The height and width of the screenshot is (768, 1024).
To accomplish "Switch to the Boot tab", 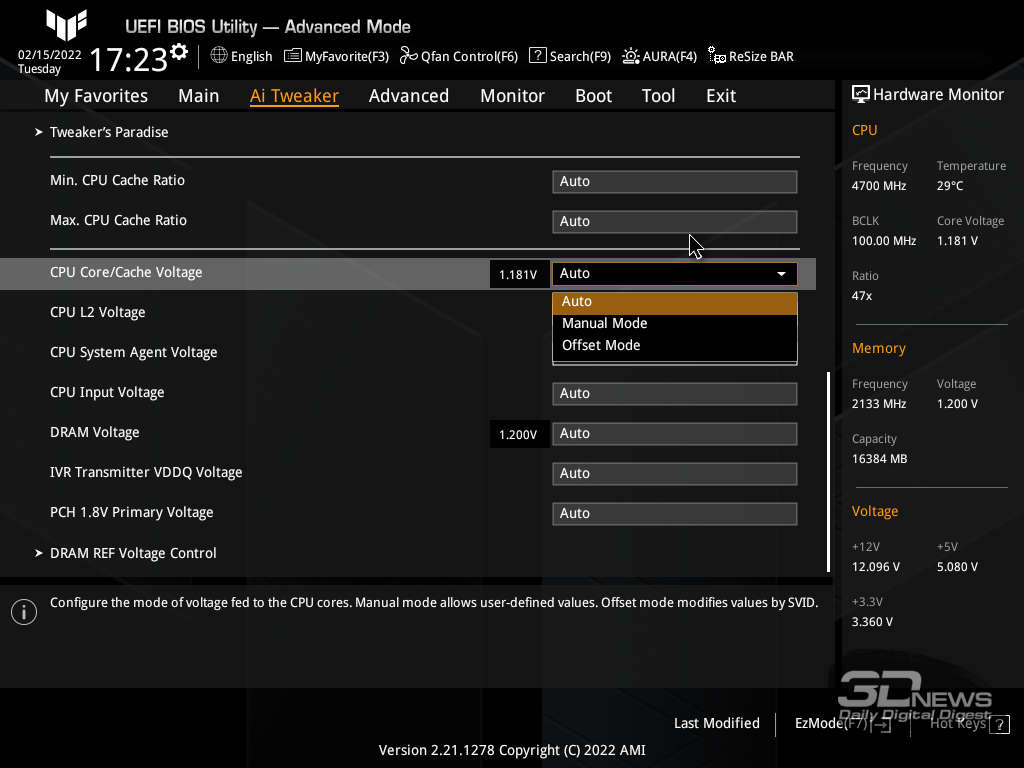I will coord(594,96).
